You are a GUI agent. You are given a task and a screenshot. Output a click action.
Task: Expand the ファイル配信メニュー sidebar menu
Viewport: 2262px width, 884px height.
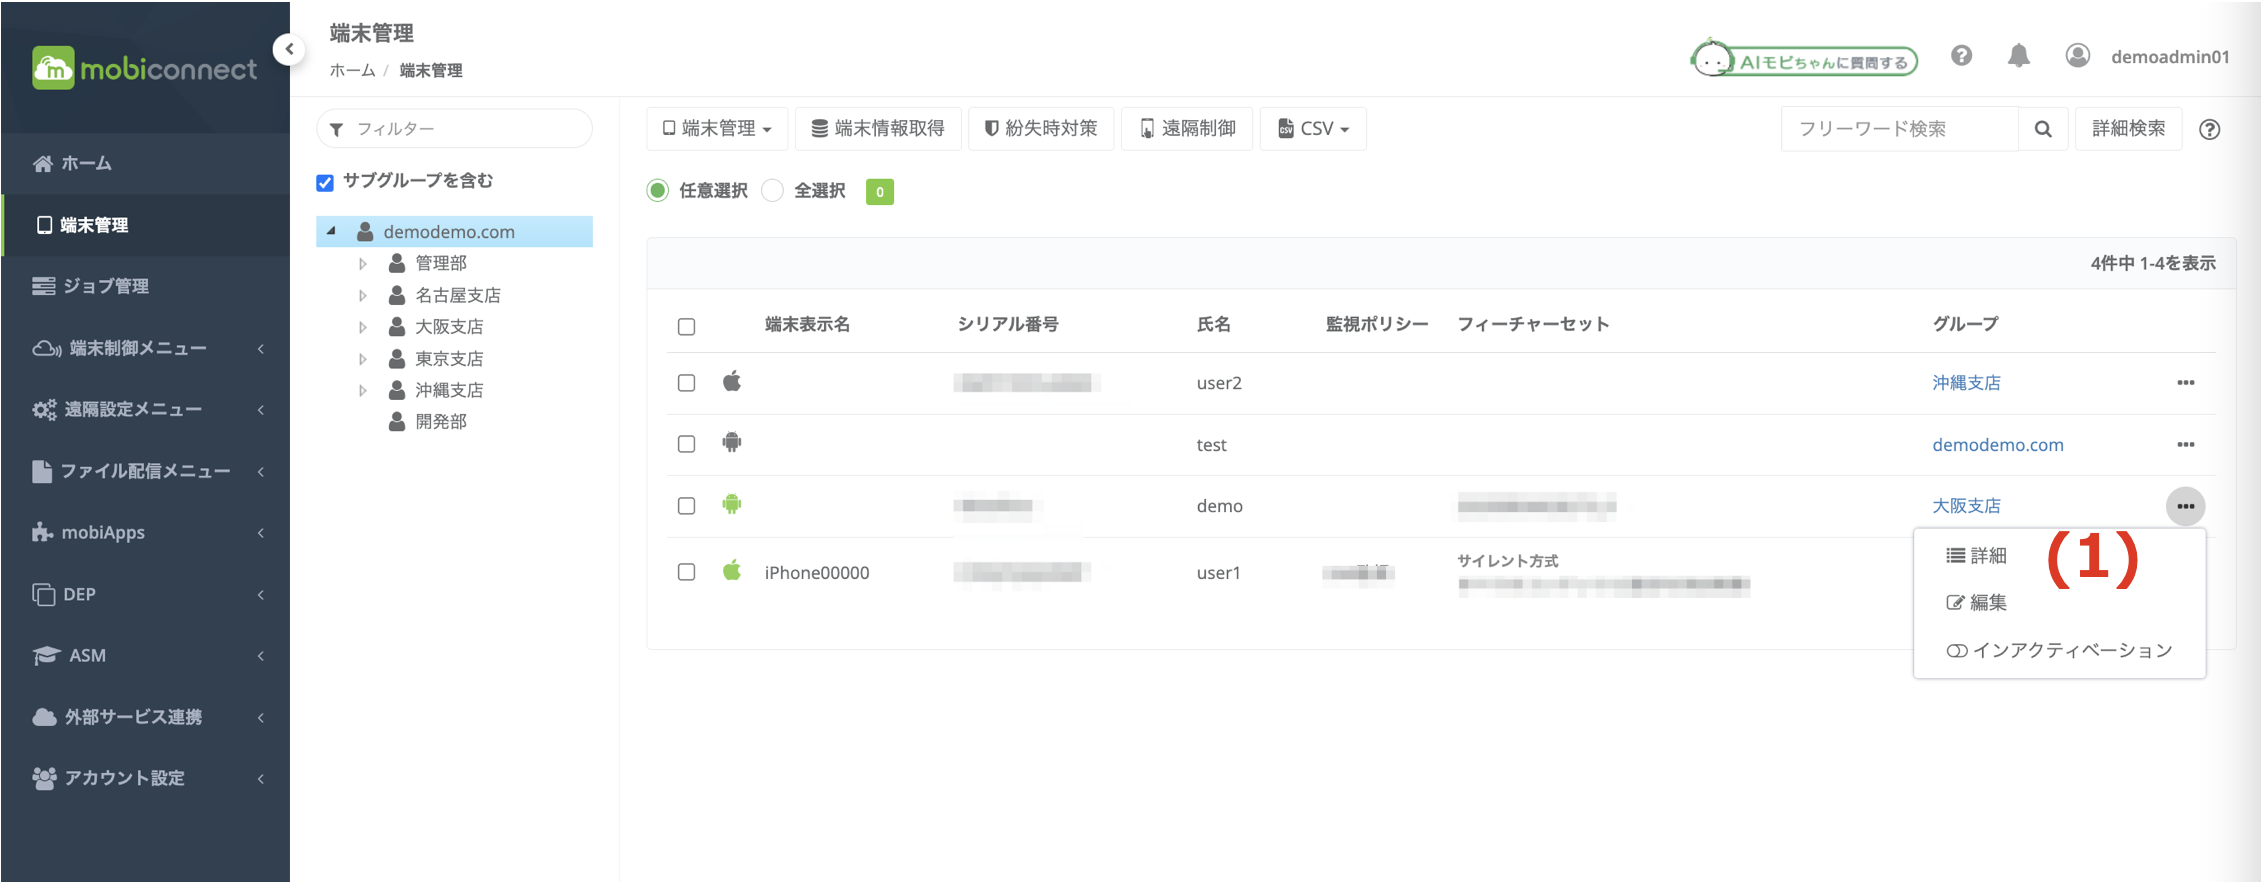pyautogui.click(x=146, y=471)
